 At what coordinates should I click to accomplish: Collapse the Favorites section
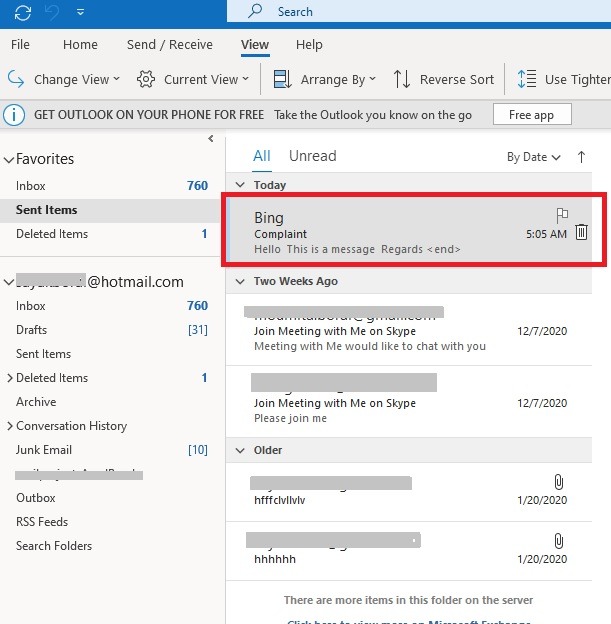[8, 160]
